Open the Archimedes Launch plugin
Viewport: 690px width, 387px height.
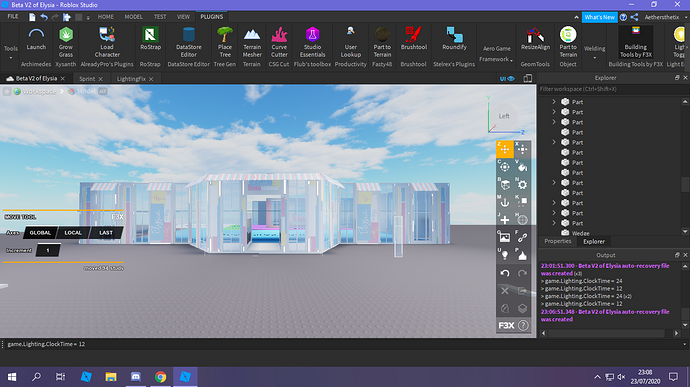coord(36,39)
